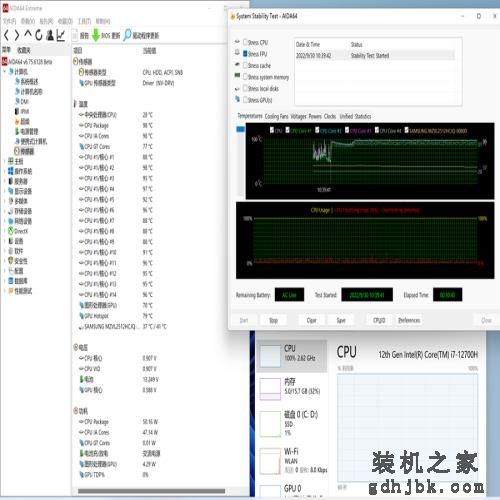500x500 pixels.
Task: Enable the Stress cache checkbox
Action: click(x=245, y=65)
